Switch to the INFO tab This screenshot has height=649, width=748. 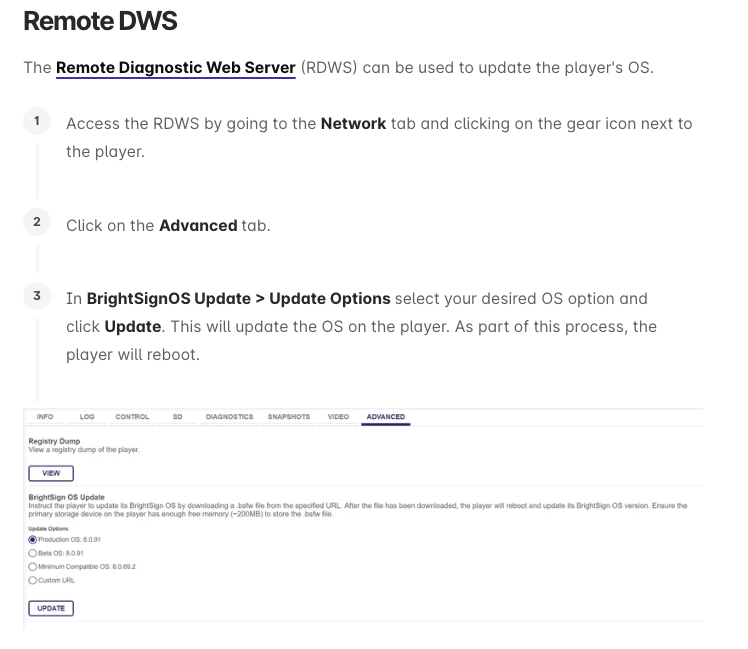[45, 417]
